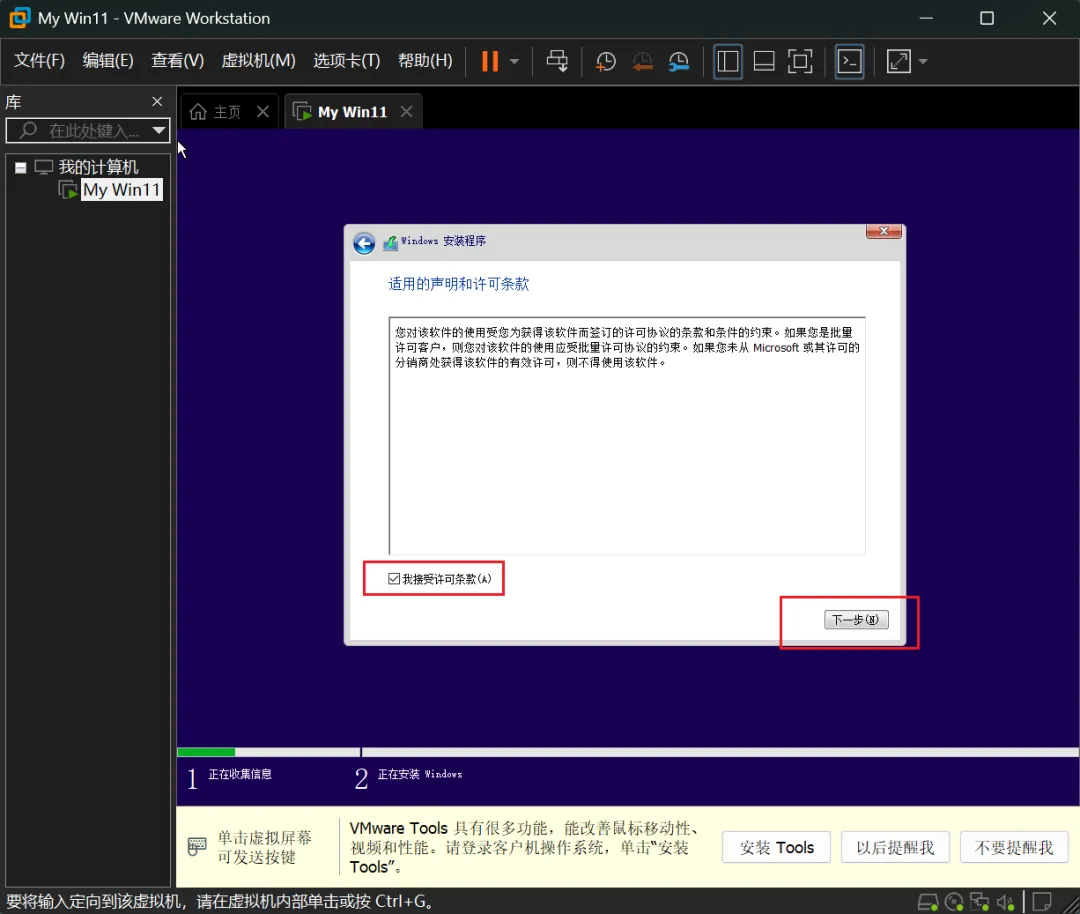Open the power options dropdown beside the pause icon
The width and height of the screenshot is (1080, 914).
click(515, 61)
